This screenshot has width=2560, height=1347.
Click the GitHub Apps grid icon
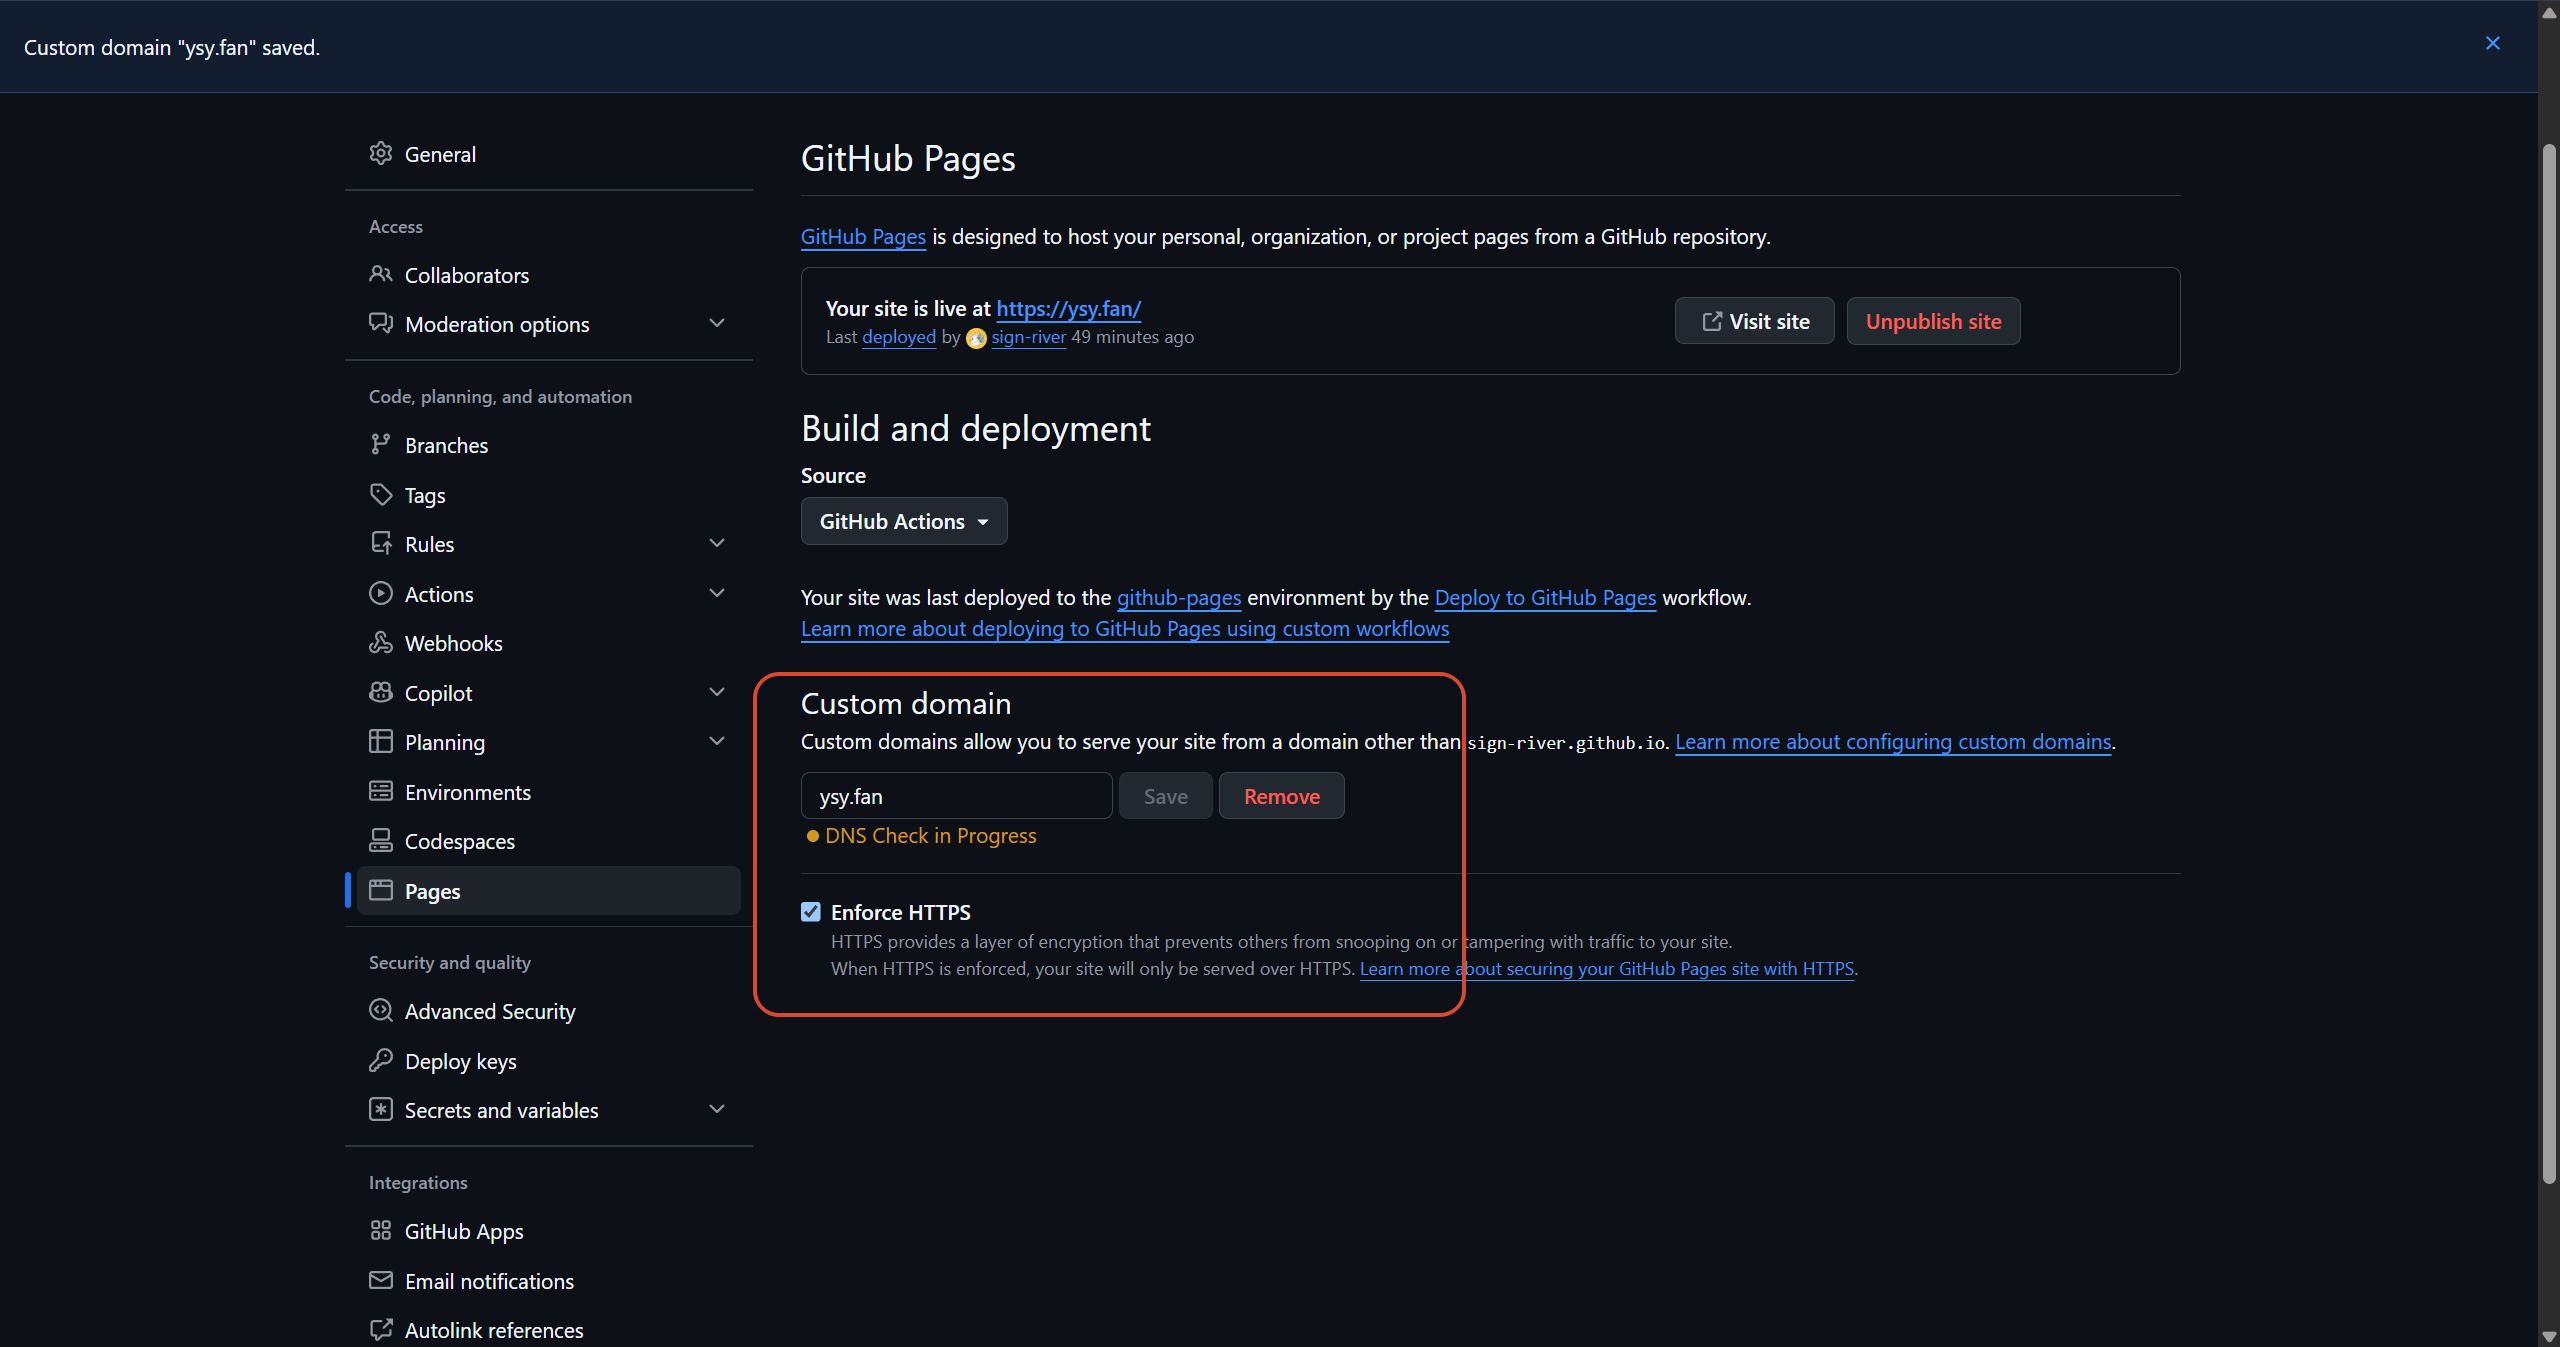tap(381, 1230)
